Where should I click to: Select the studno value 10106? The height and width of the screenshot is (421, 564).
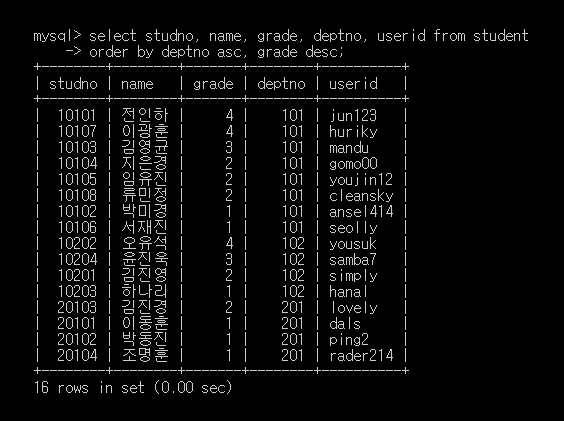77,227
